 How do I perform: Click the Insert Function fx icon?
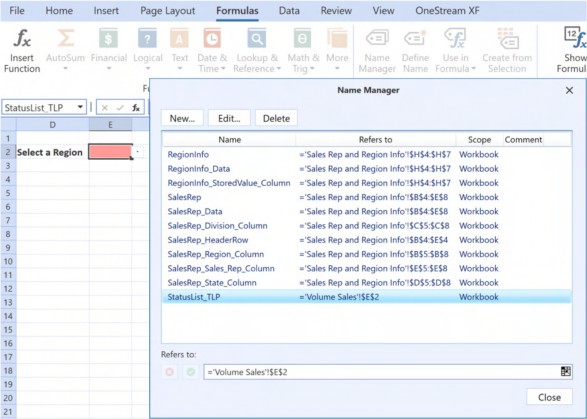[x=22, y=38]
